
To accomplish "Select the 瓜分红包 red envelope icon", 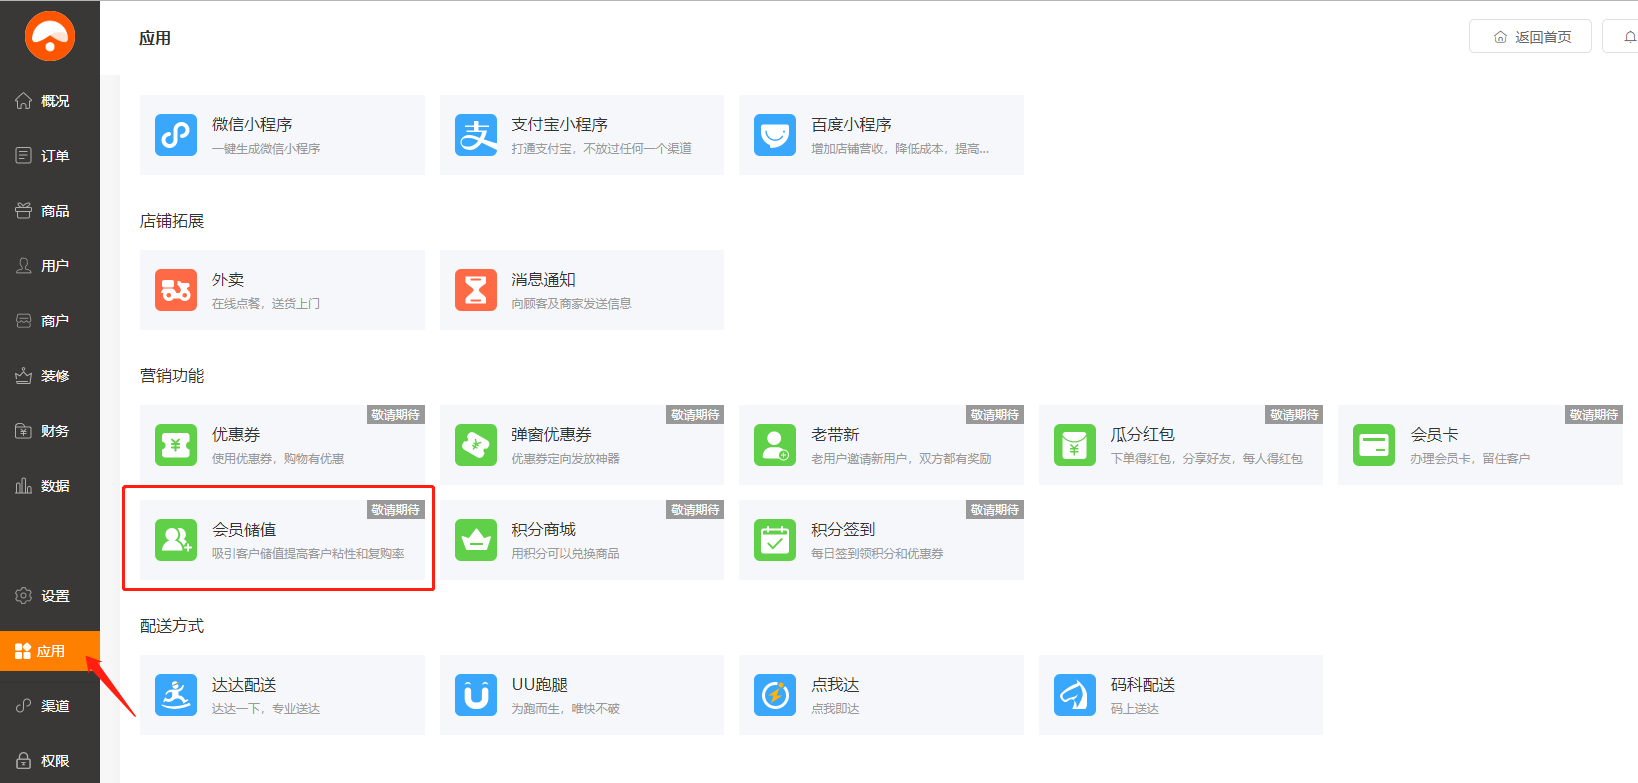I will click(x=1075, y=445).
